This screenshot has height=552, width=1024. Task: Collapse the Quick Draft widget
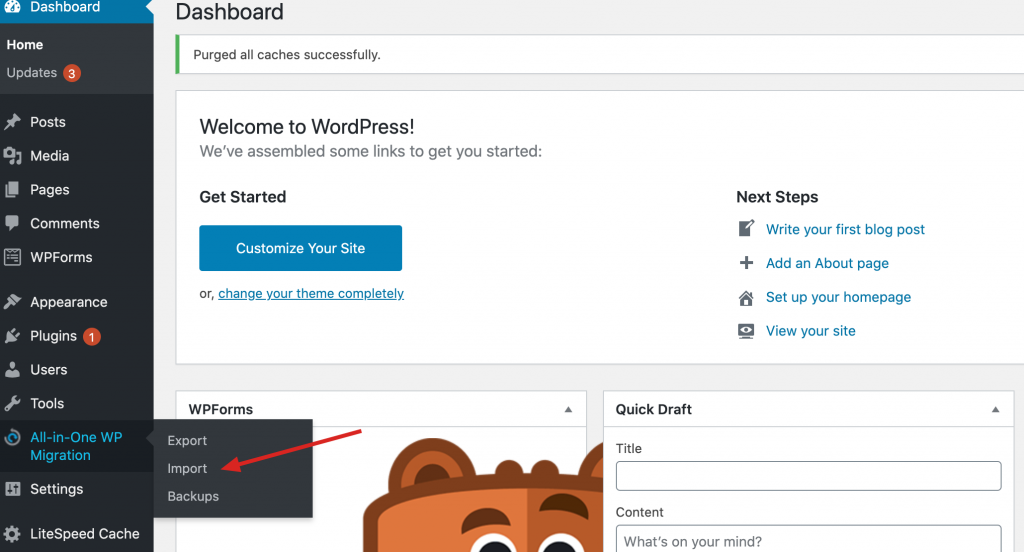pyautogui.click(x=995, y=409)
